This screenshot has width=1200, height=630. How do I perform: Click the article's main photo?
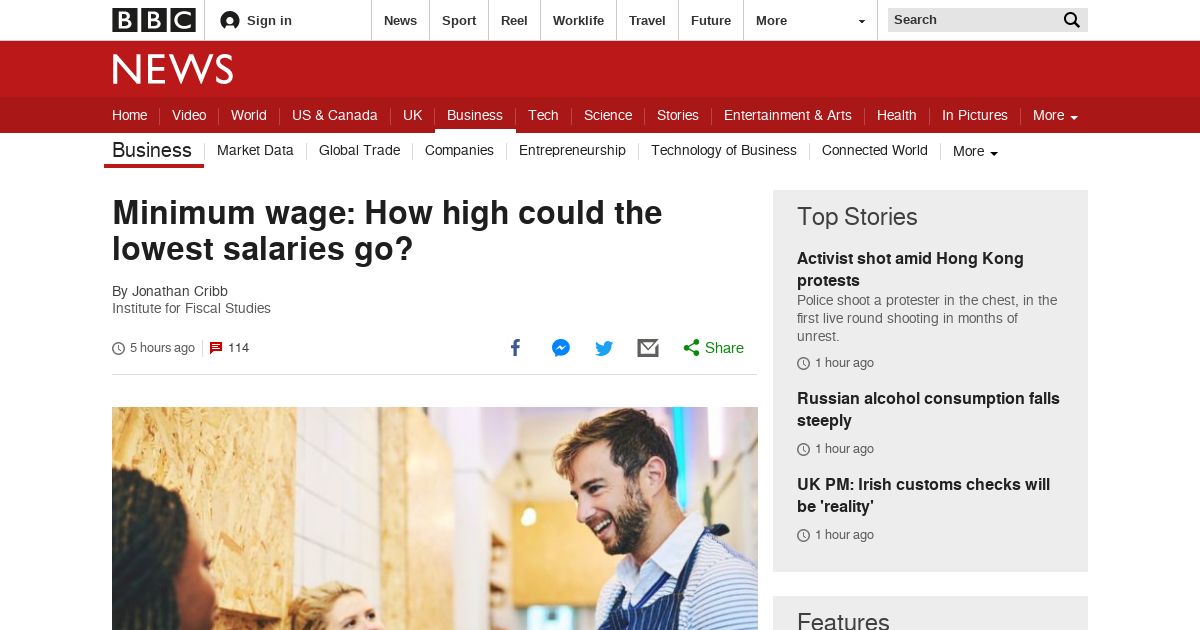pyautogui.click(x=435, y=518)
